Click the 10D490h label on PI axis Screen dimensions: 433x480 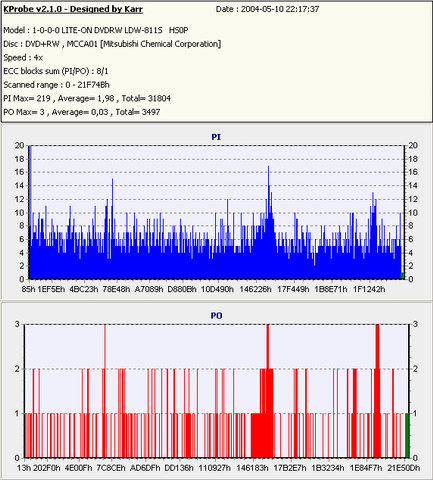tap(217, 289)
